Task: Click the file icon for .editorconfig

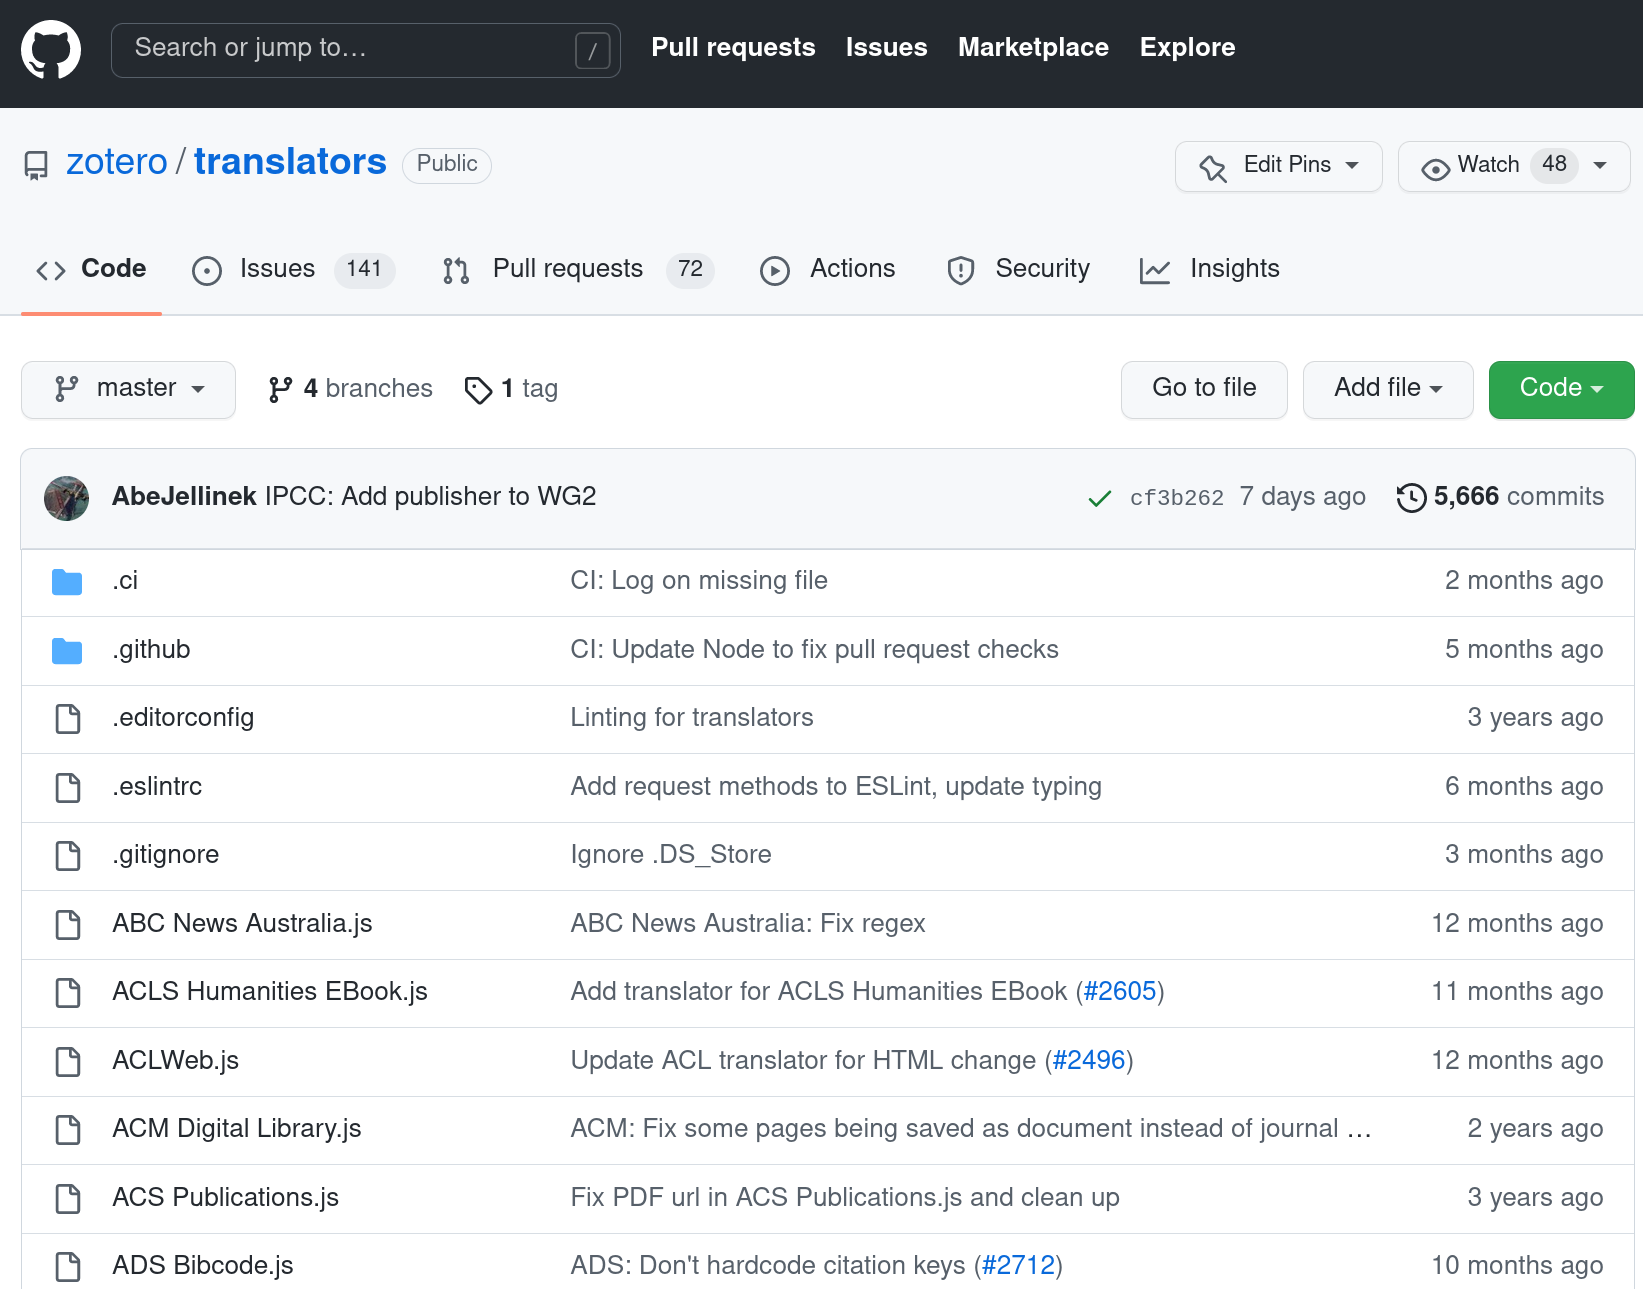Action: pos(68,719)
